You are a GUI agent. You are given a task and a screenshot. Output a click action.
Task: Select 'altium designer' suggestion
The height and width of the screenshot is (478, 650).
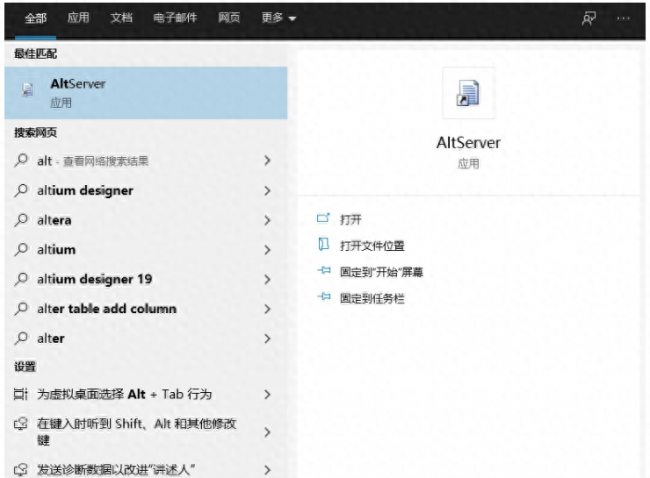(146, 191)
